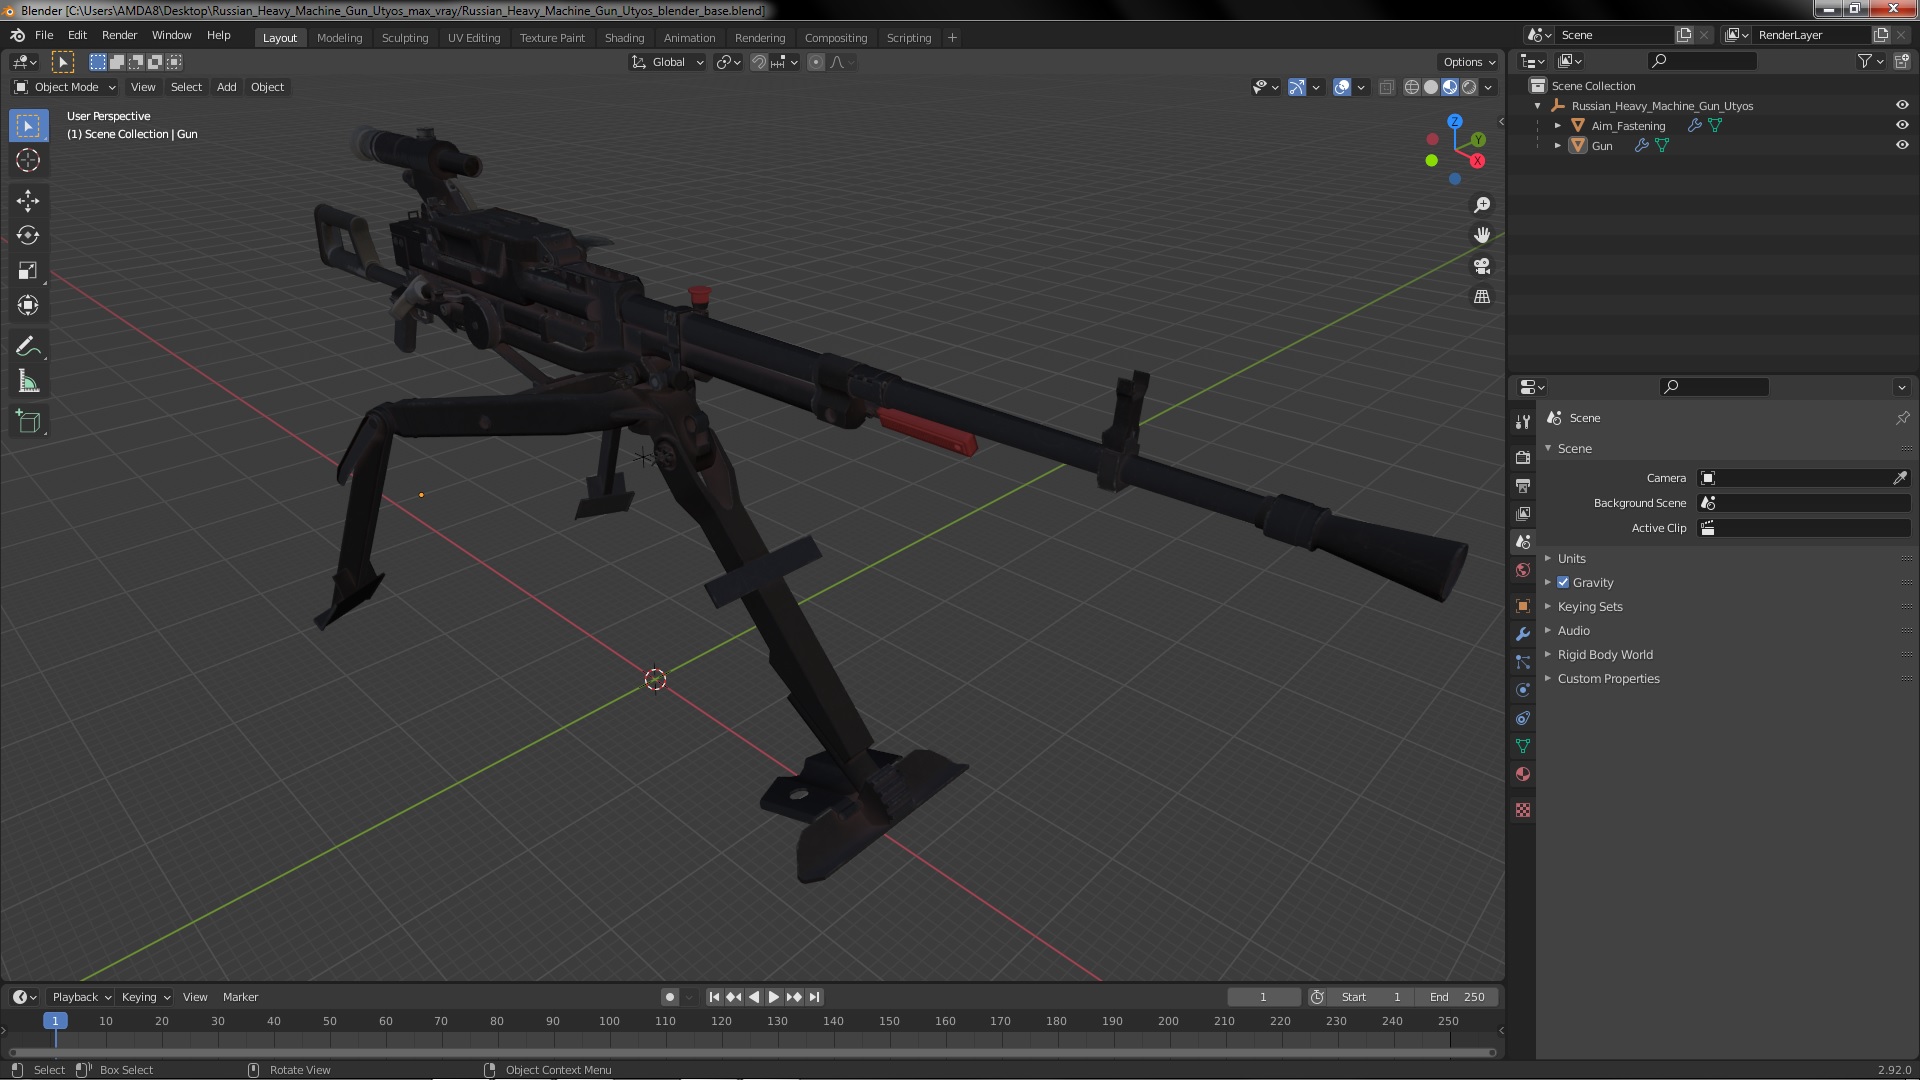Open the Material properties tab
Image resolution: width=1920 pixels, height=1080 pixels.
click(x=1523, y=774)
